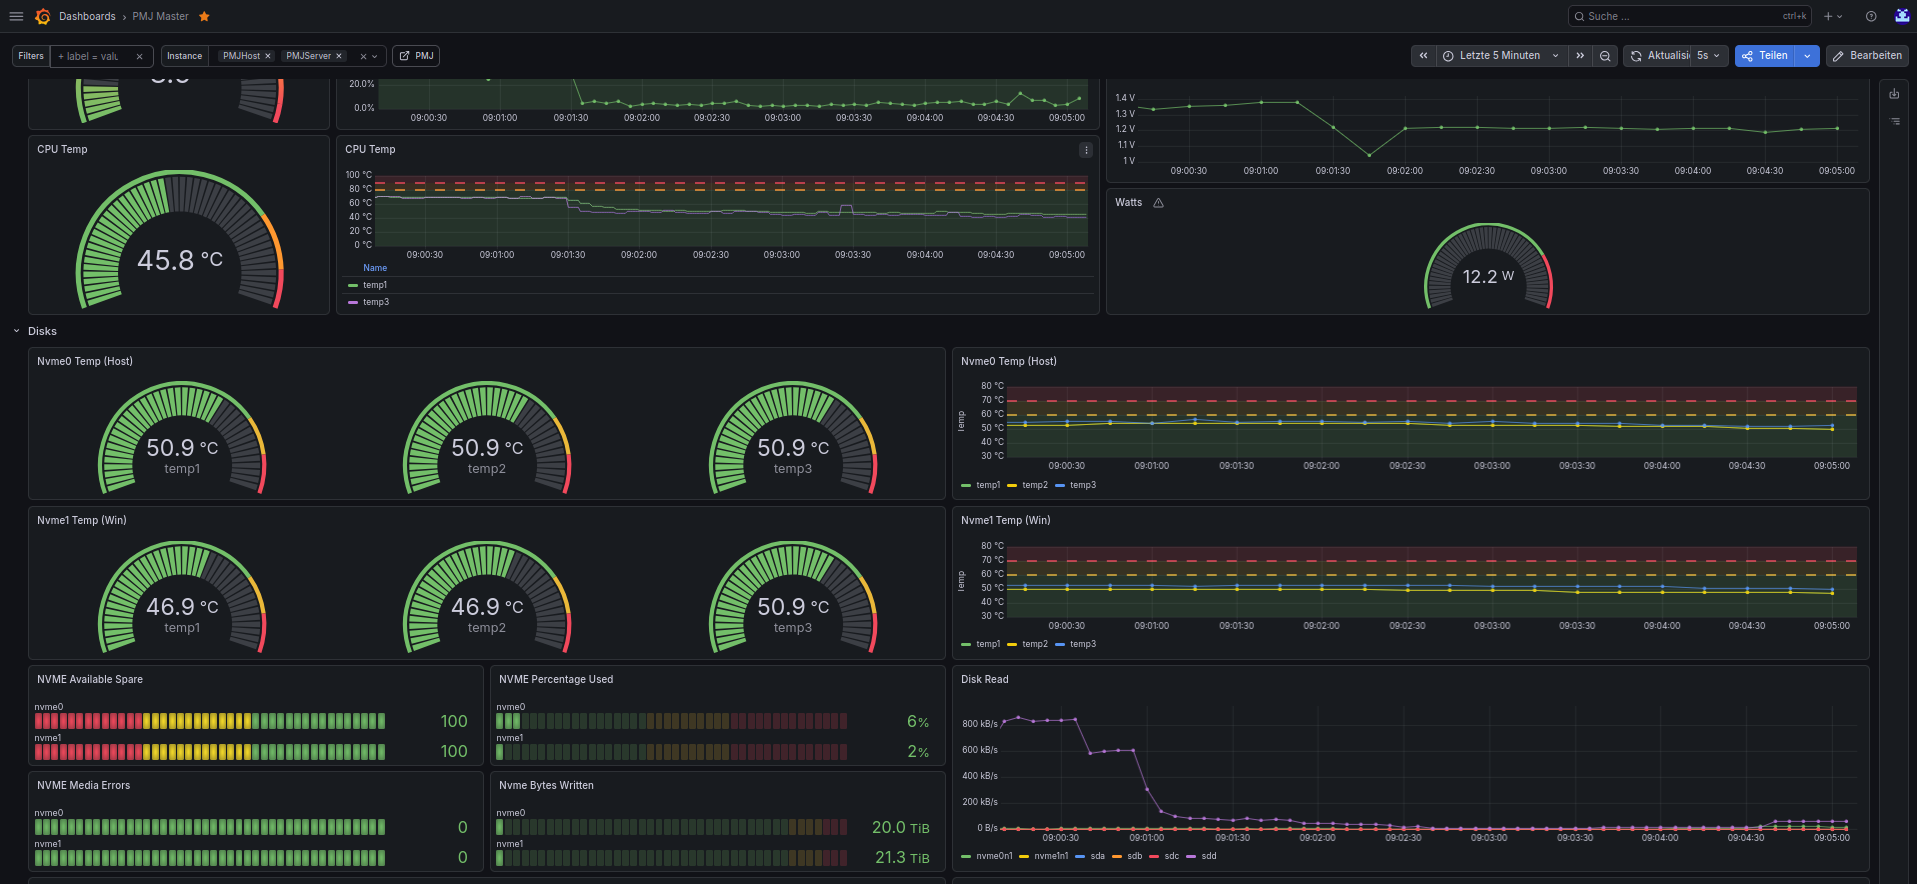Viewport: 1917px width, 884px height.
Task: Click the Suche search field
Action: pos(1690,16)
